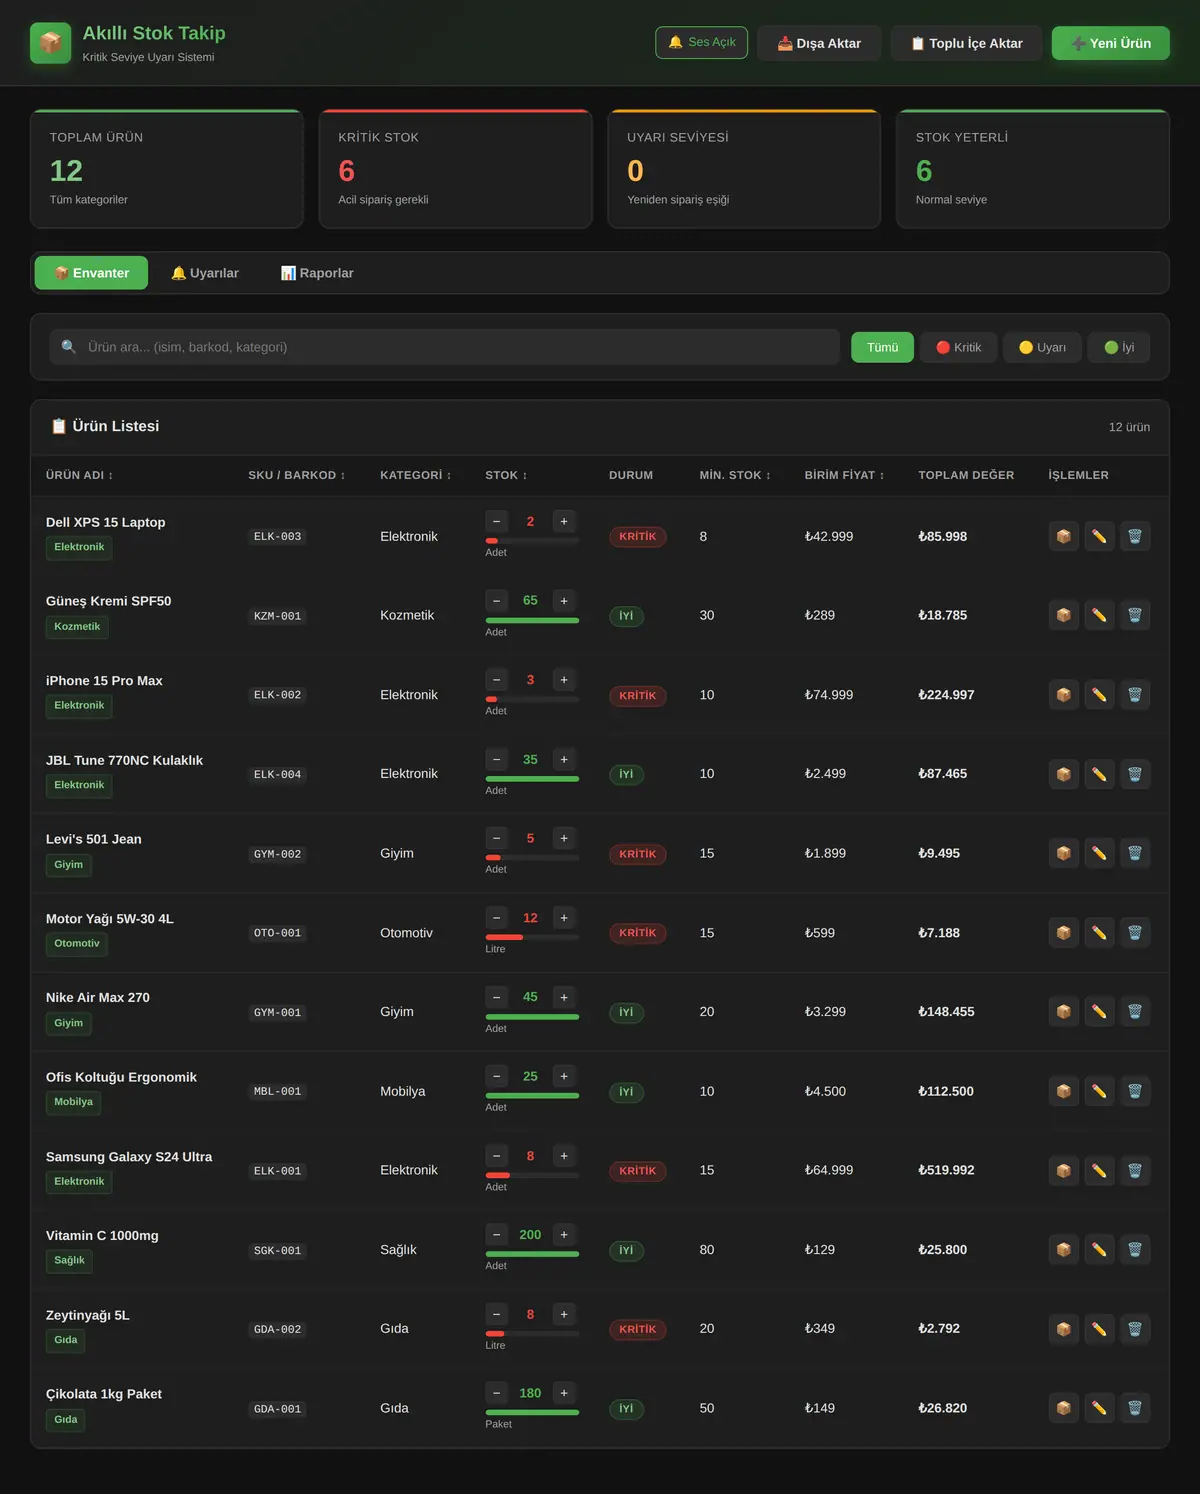Edit Ofis Koltuğu Ergonomik with pencil icon
This screenshot has height=1494, width=1200.
tap(1099, 1091)
